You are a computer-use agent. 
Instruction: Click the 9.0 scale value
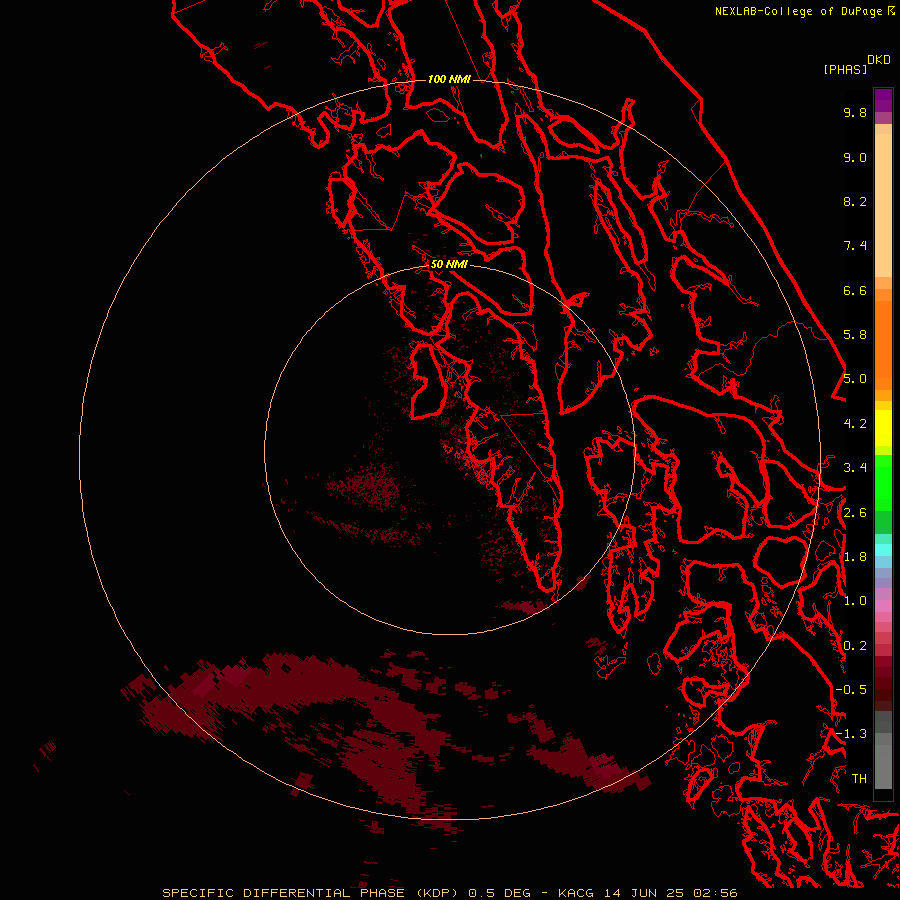[x=855, y=157]
